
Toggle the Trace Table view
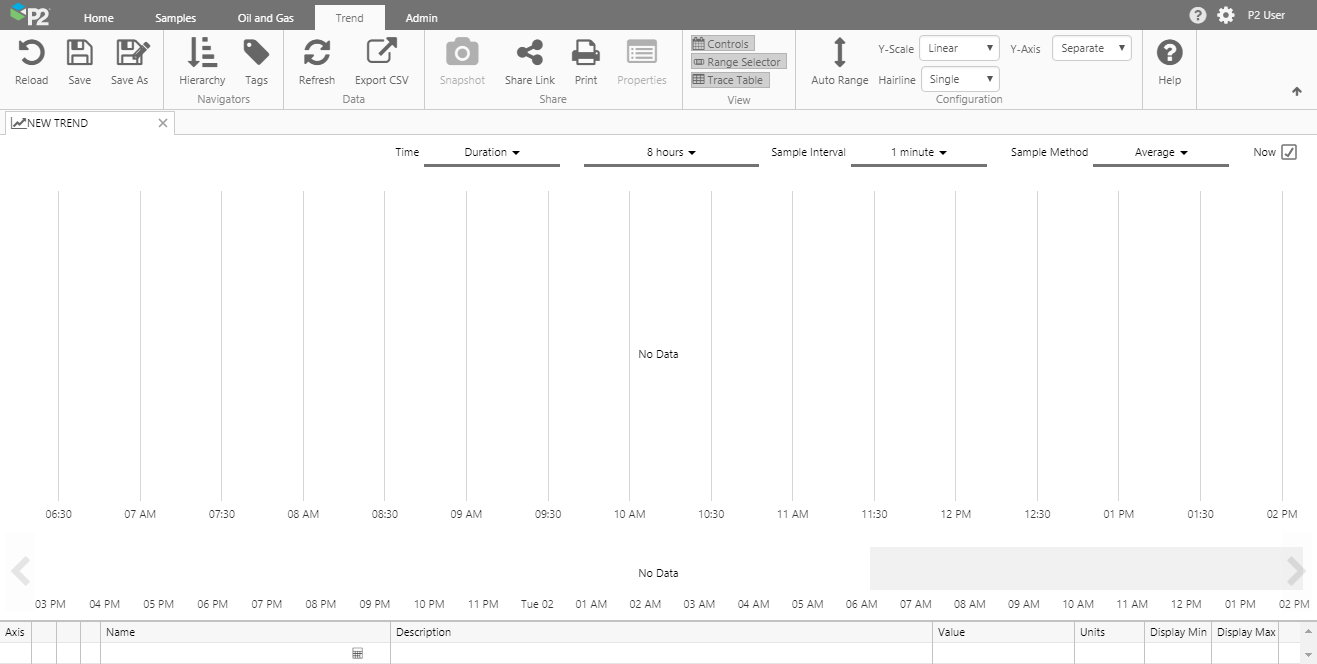tap(730, 80)
